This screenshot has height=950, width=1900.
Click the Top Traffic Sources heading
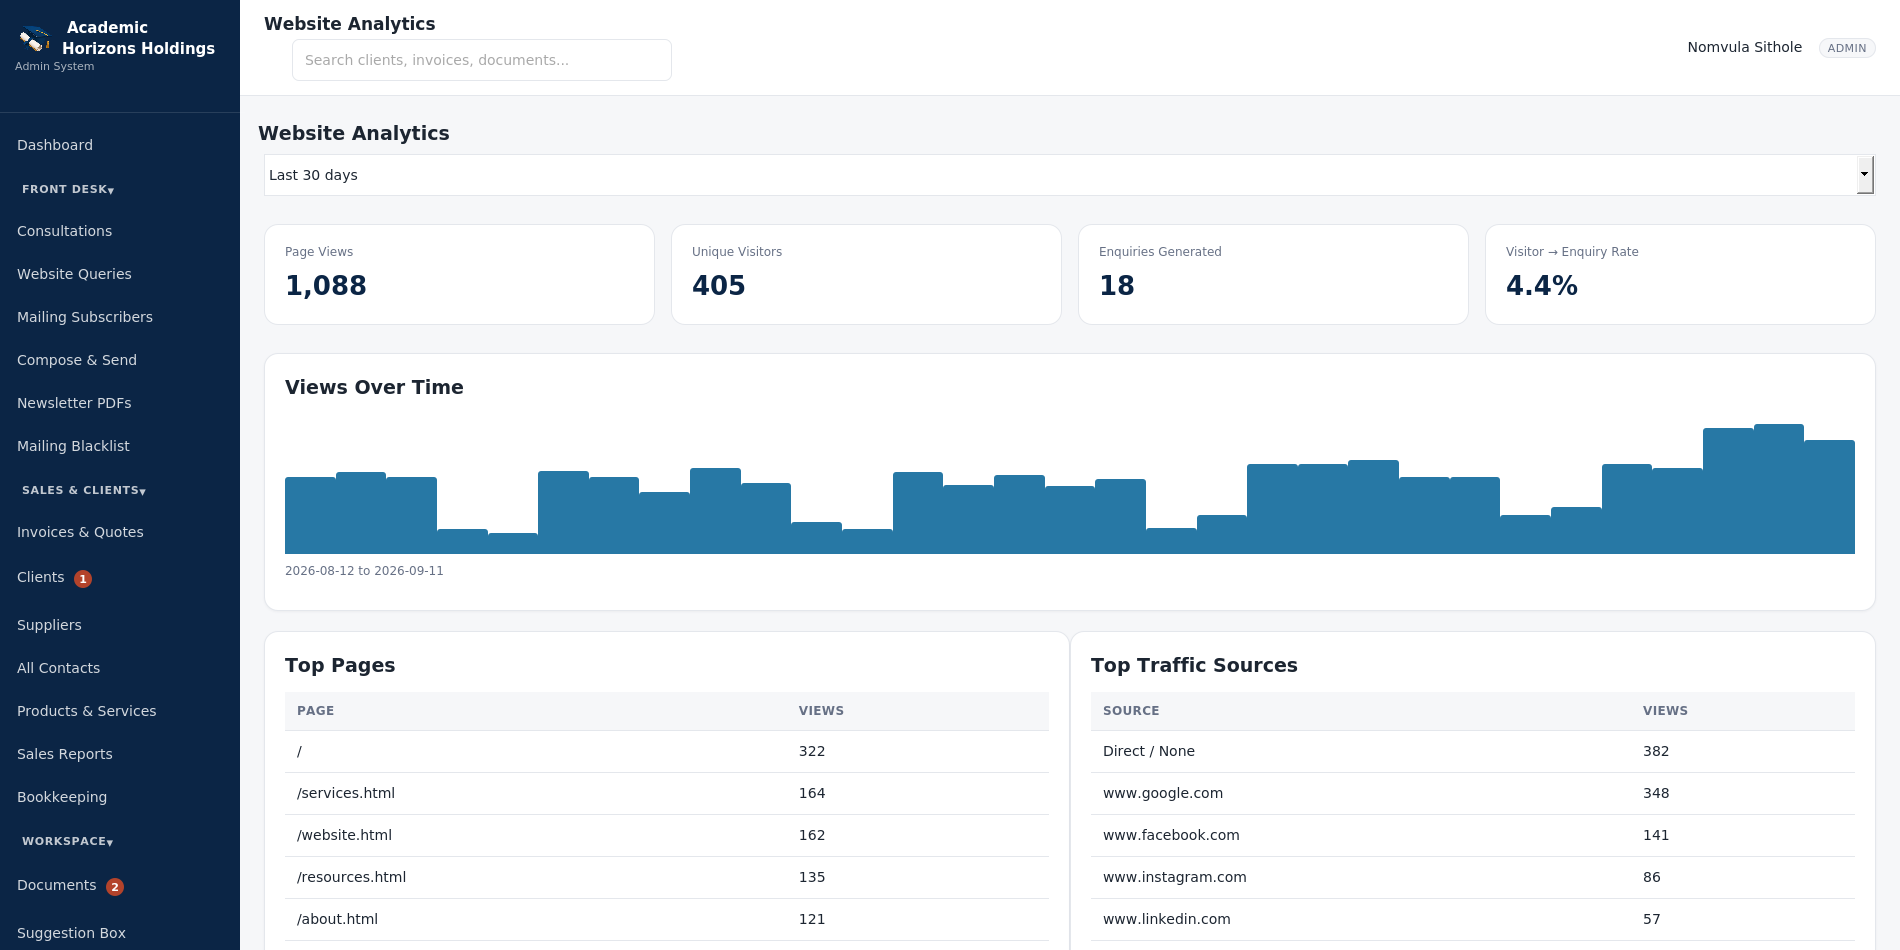click(1194, 665)
